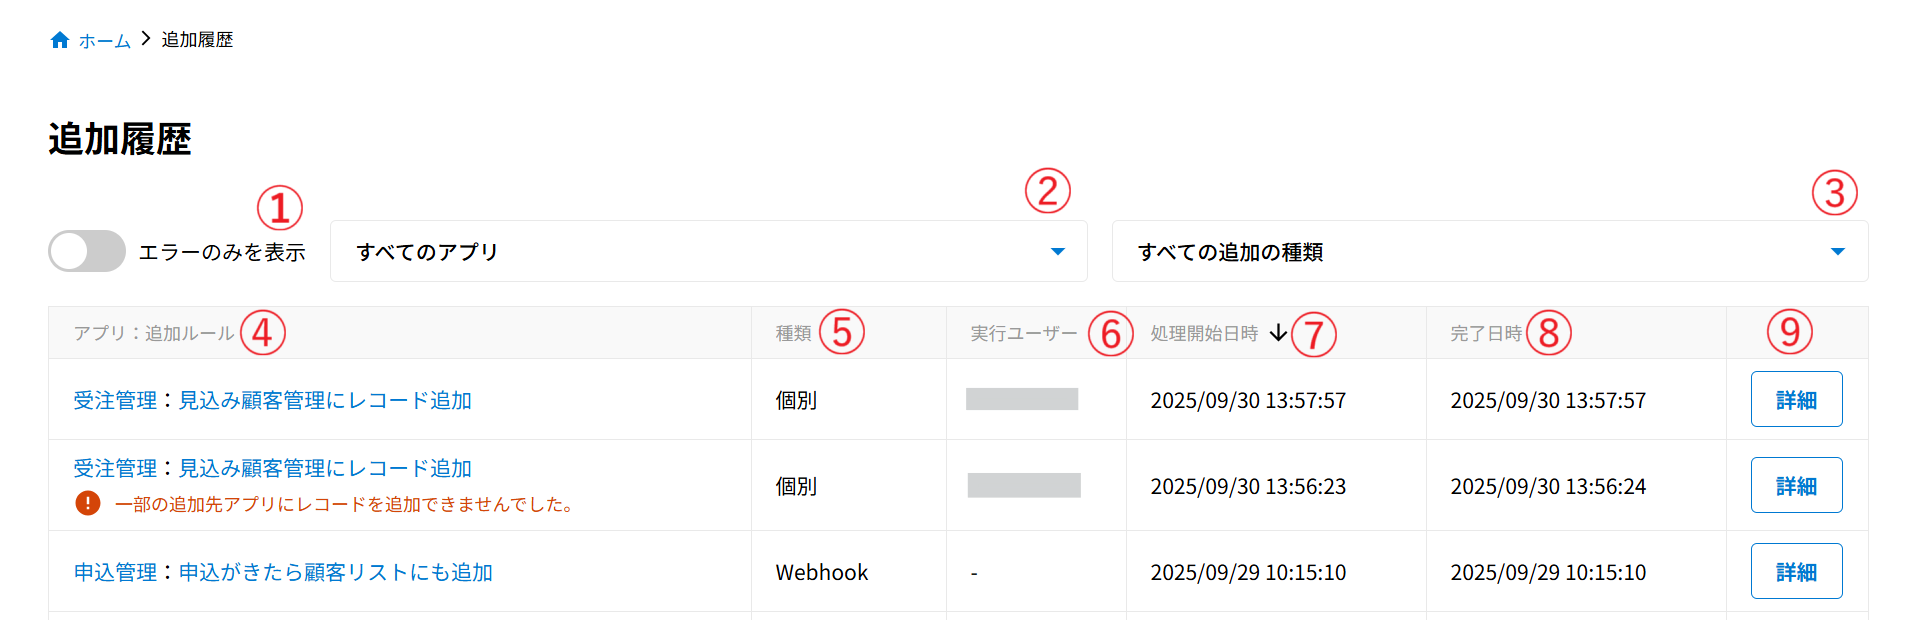1913x620 pixels.
Task: Open the first 受注管理 rule link
Action: [x=272, y=400]
